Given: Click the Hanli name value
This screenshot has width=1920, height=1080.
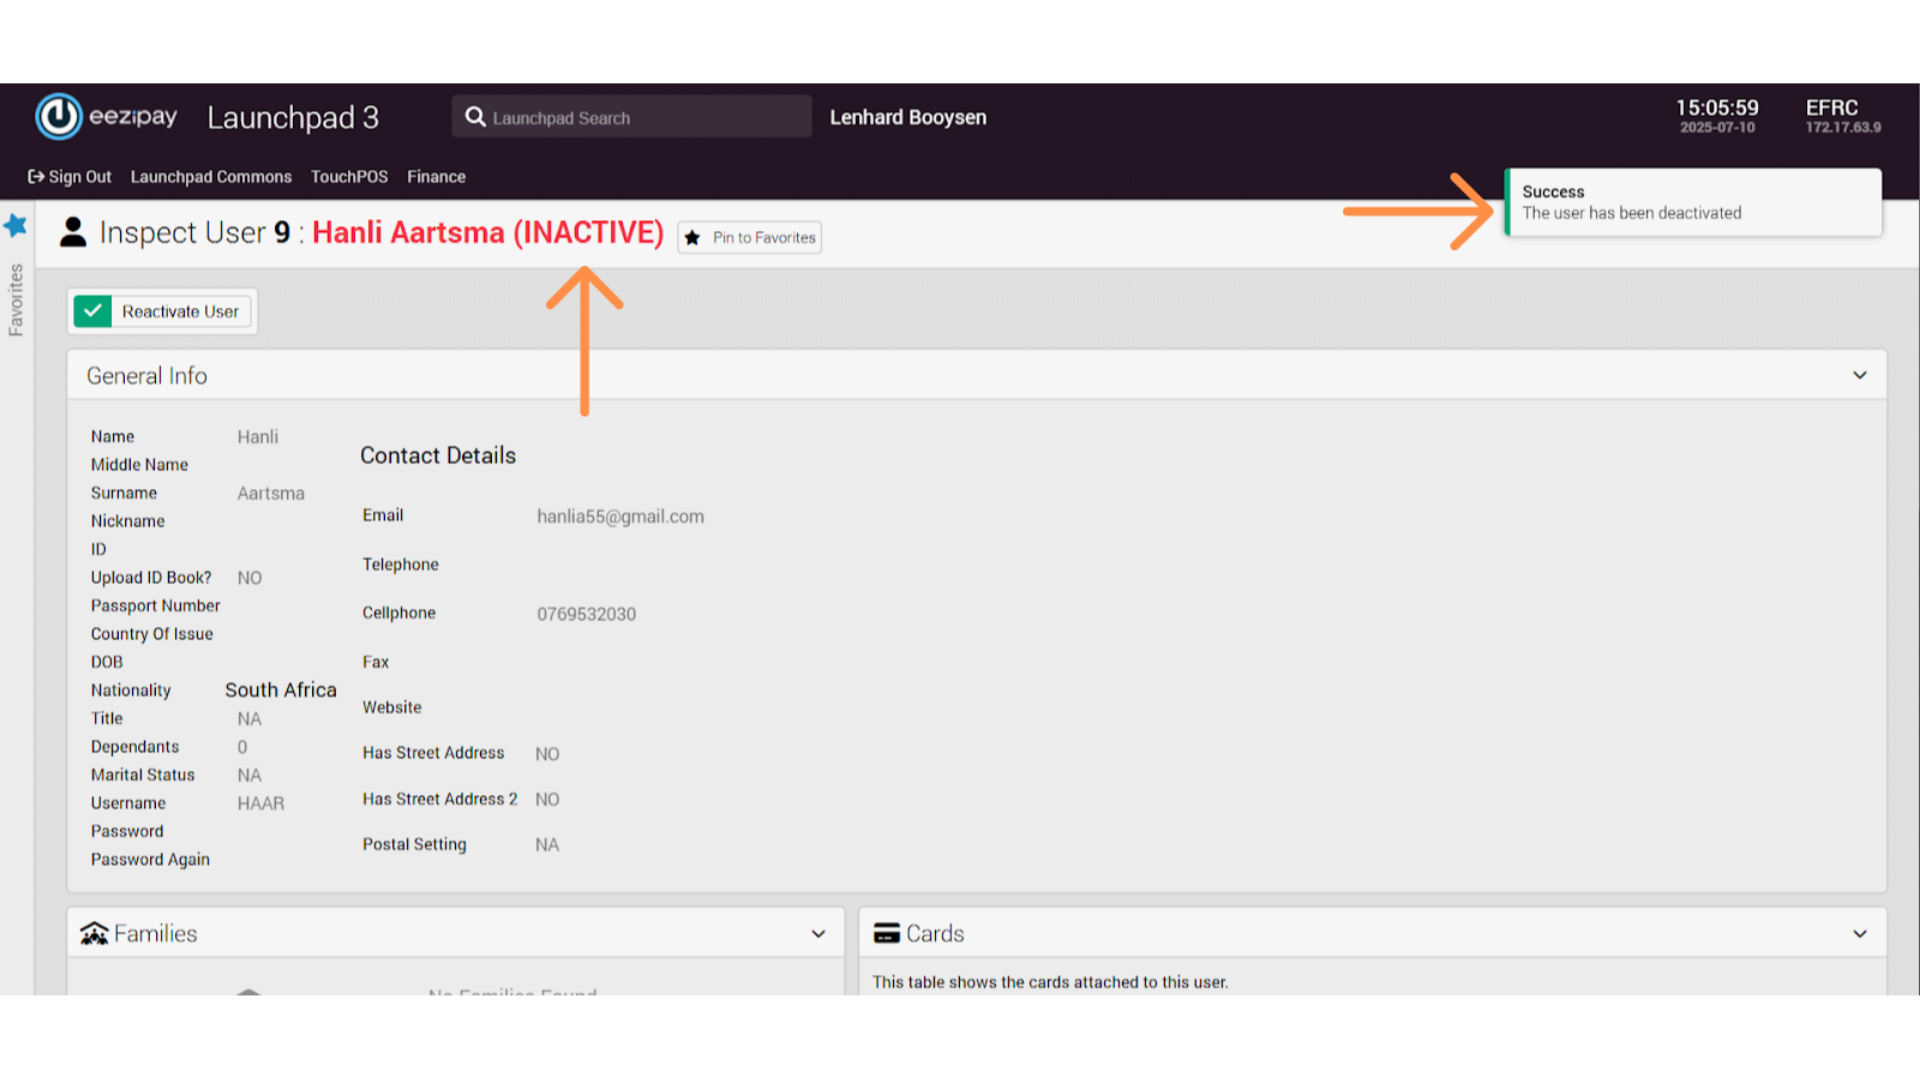Looking at the screenshot, I should 258,437.
